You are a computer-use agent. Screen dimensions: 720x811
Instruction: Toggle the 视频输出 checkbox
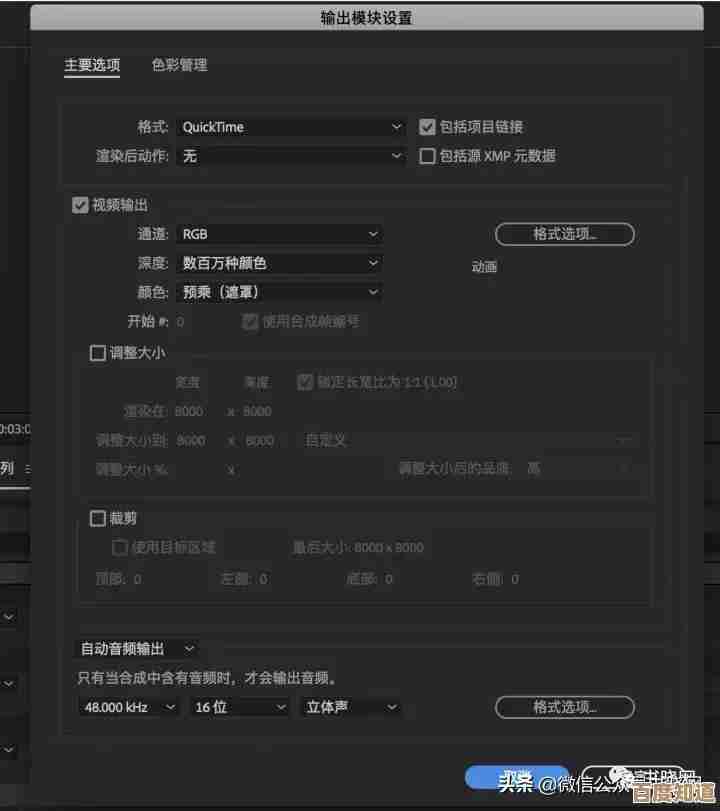click(80, 205)
